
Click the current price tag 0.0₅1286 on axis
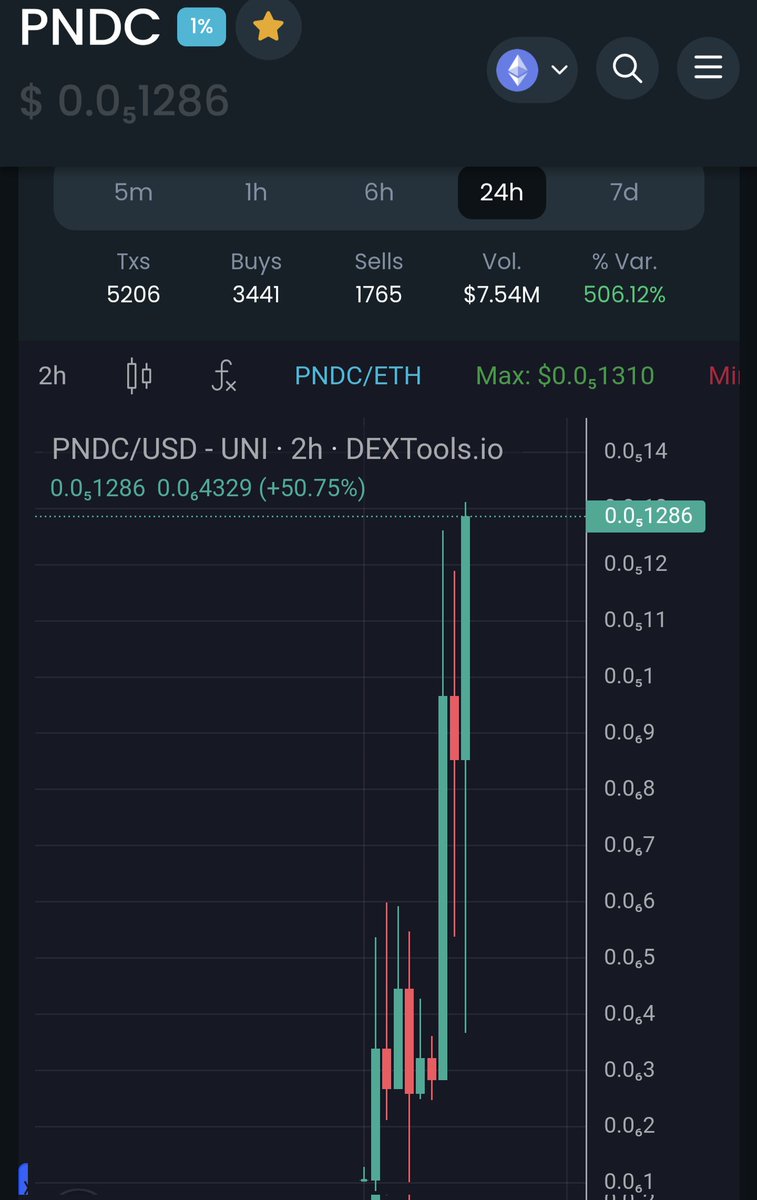[x=646, y=516]
